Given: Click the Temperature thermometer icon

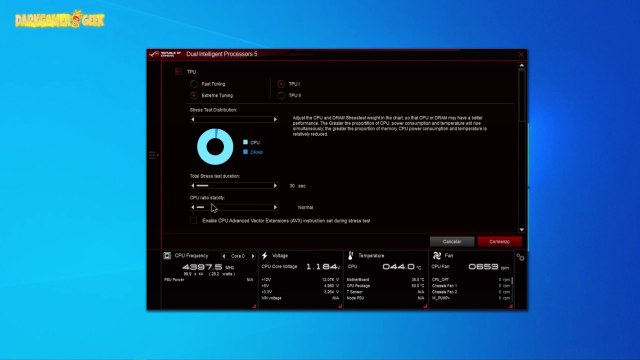Looking at the screenshot, I should click(350, 256).
